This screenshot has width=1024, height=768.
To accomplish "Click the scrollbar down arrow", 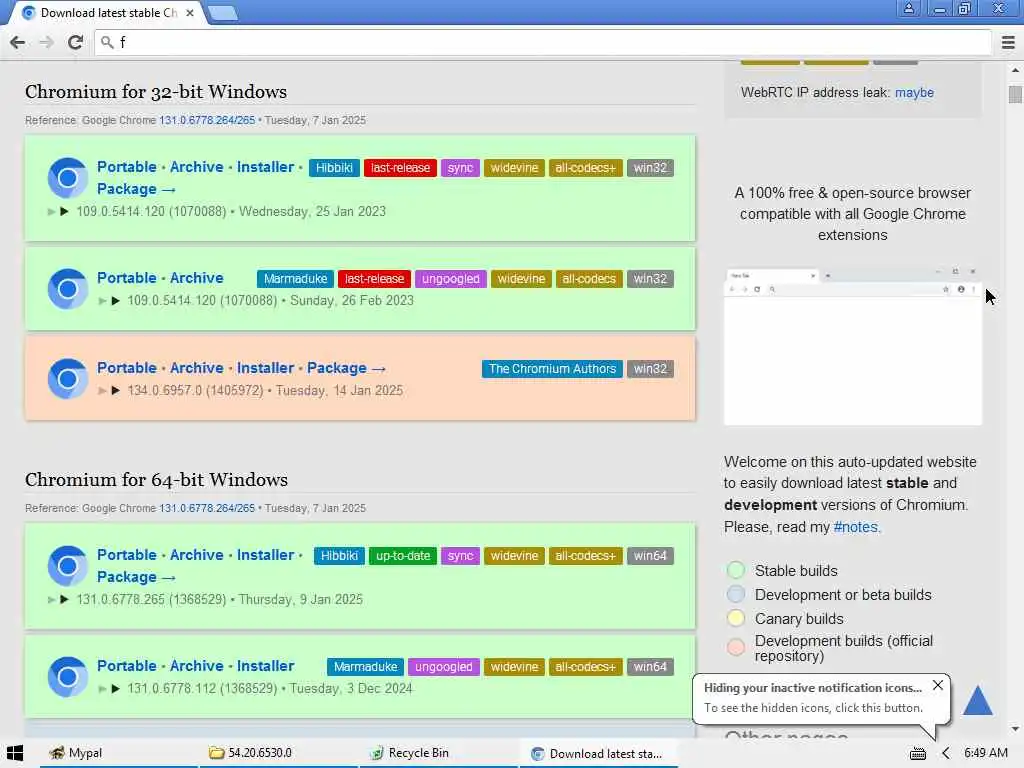I will click(1015, 729).
